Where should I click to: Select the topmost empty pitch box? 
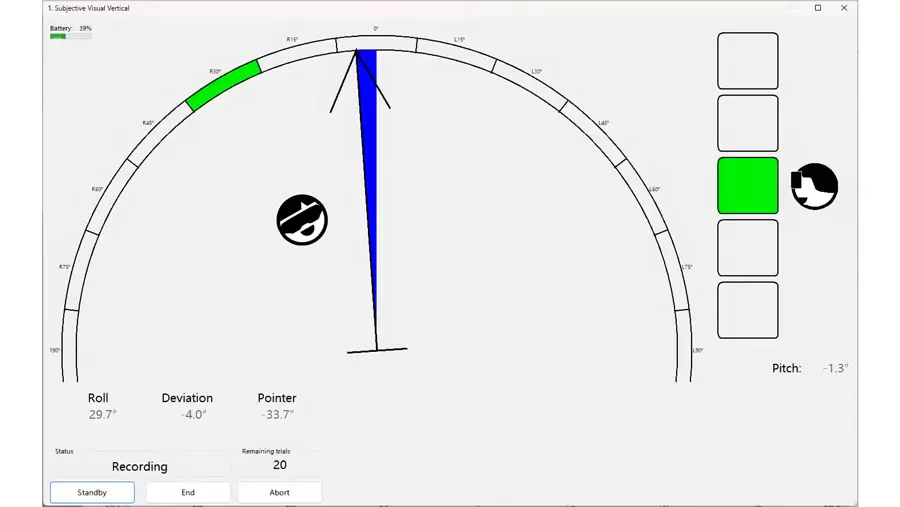[747, 61]
